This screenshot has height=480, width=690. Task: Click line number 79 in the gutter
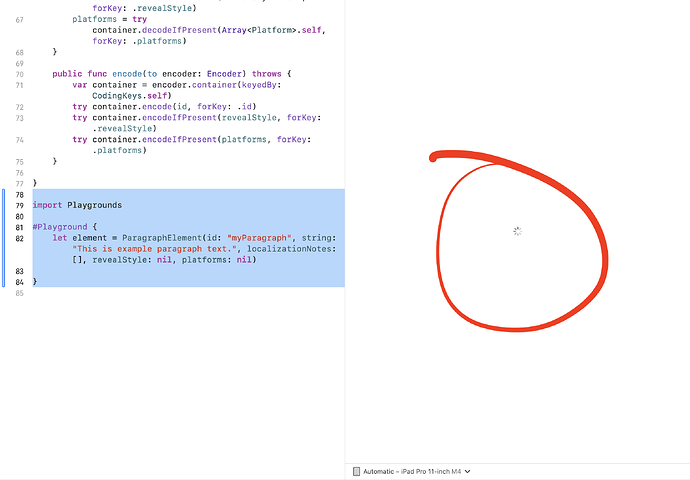[19, 205]
